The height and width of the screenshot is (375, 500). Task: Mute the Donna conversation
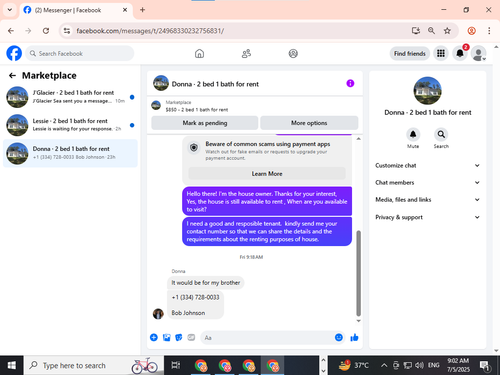(x=413, y=135)
